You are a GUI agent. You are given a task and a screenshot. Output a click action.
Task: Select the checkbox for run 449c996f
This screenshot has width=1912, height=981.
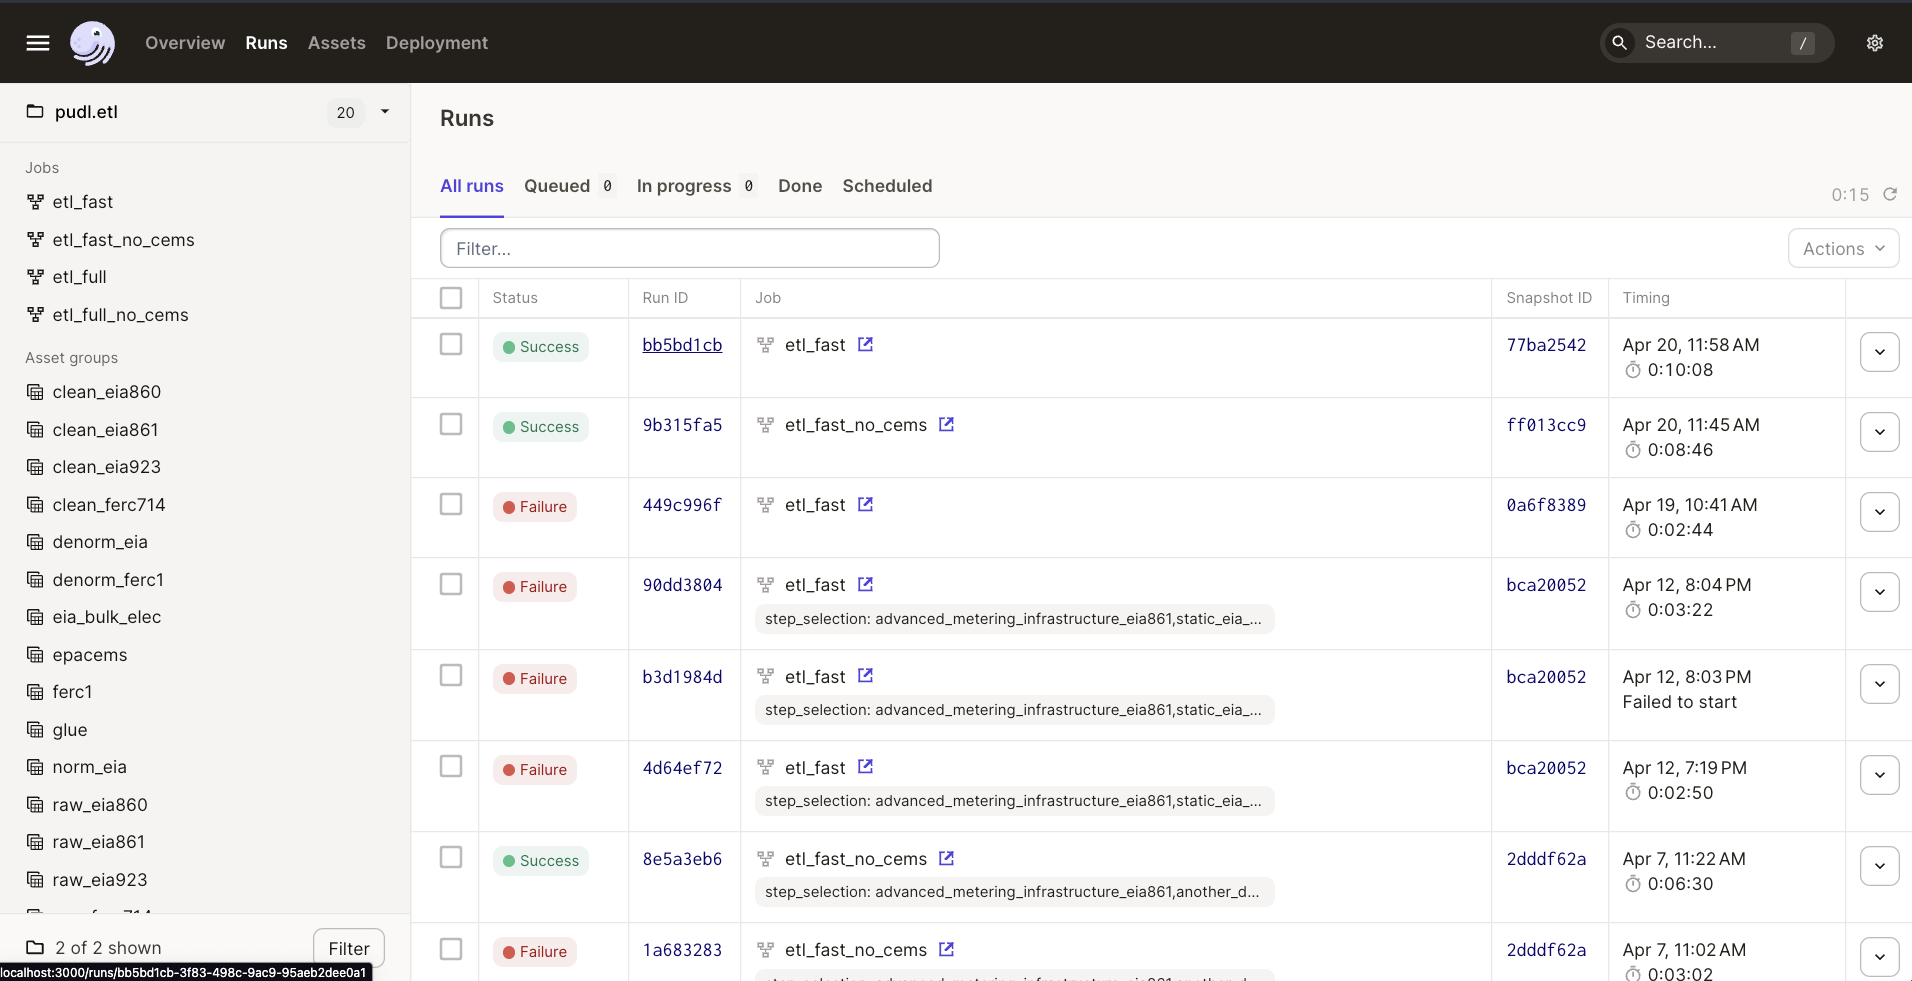pos(451,504)
